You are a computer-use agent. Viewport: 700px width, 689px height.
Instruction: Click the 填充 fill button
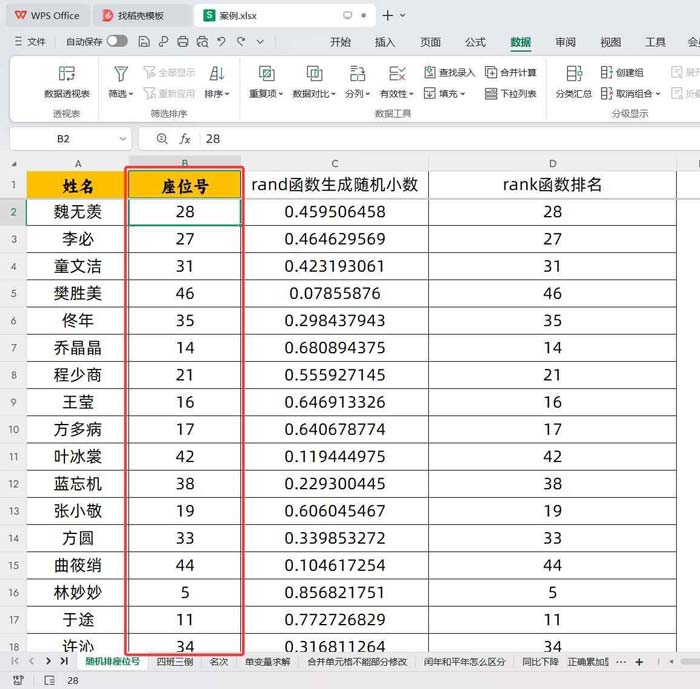pyautogui.click(x=444, y=93)
